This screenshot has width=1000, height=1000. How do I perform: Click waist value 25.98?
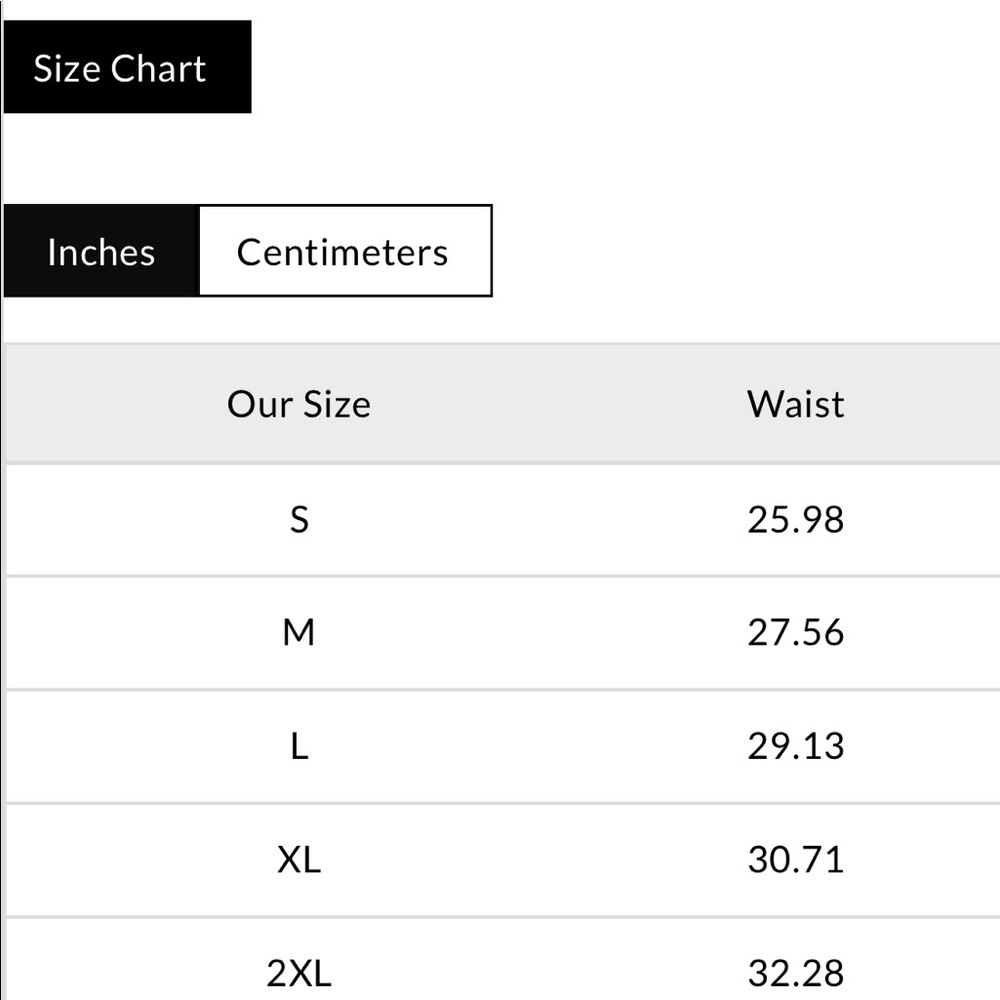[x=795, y=519]
